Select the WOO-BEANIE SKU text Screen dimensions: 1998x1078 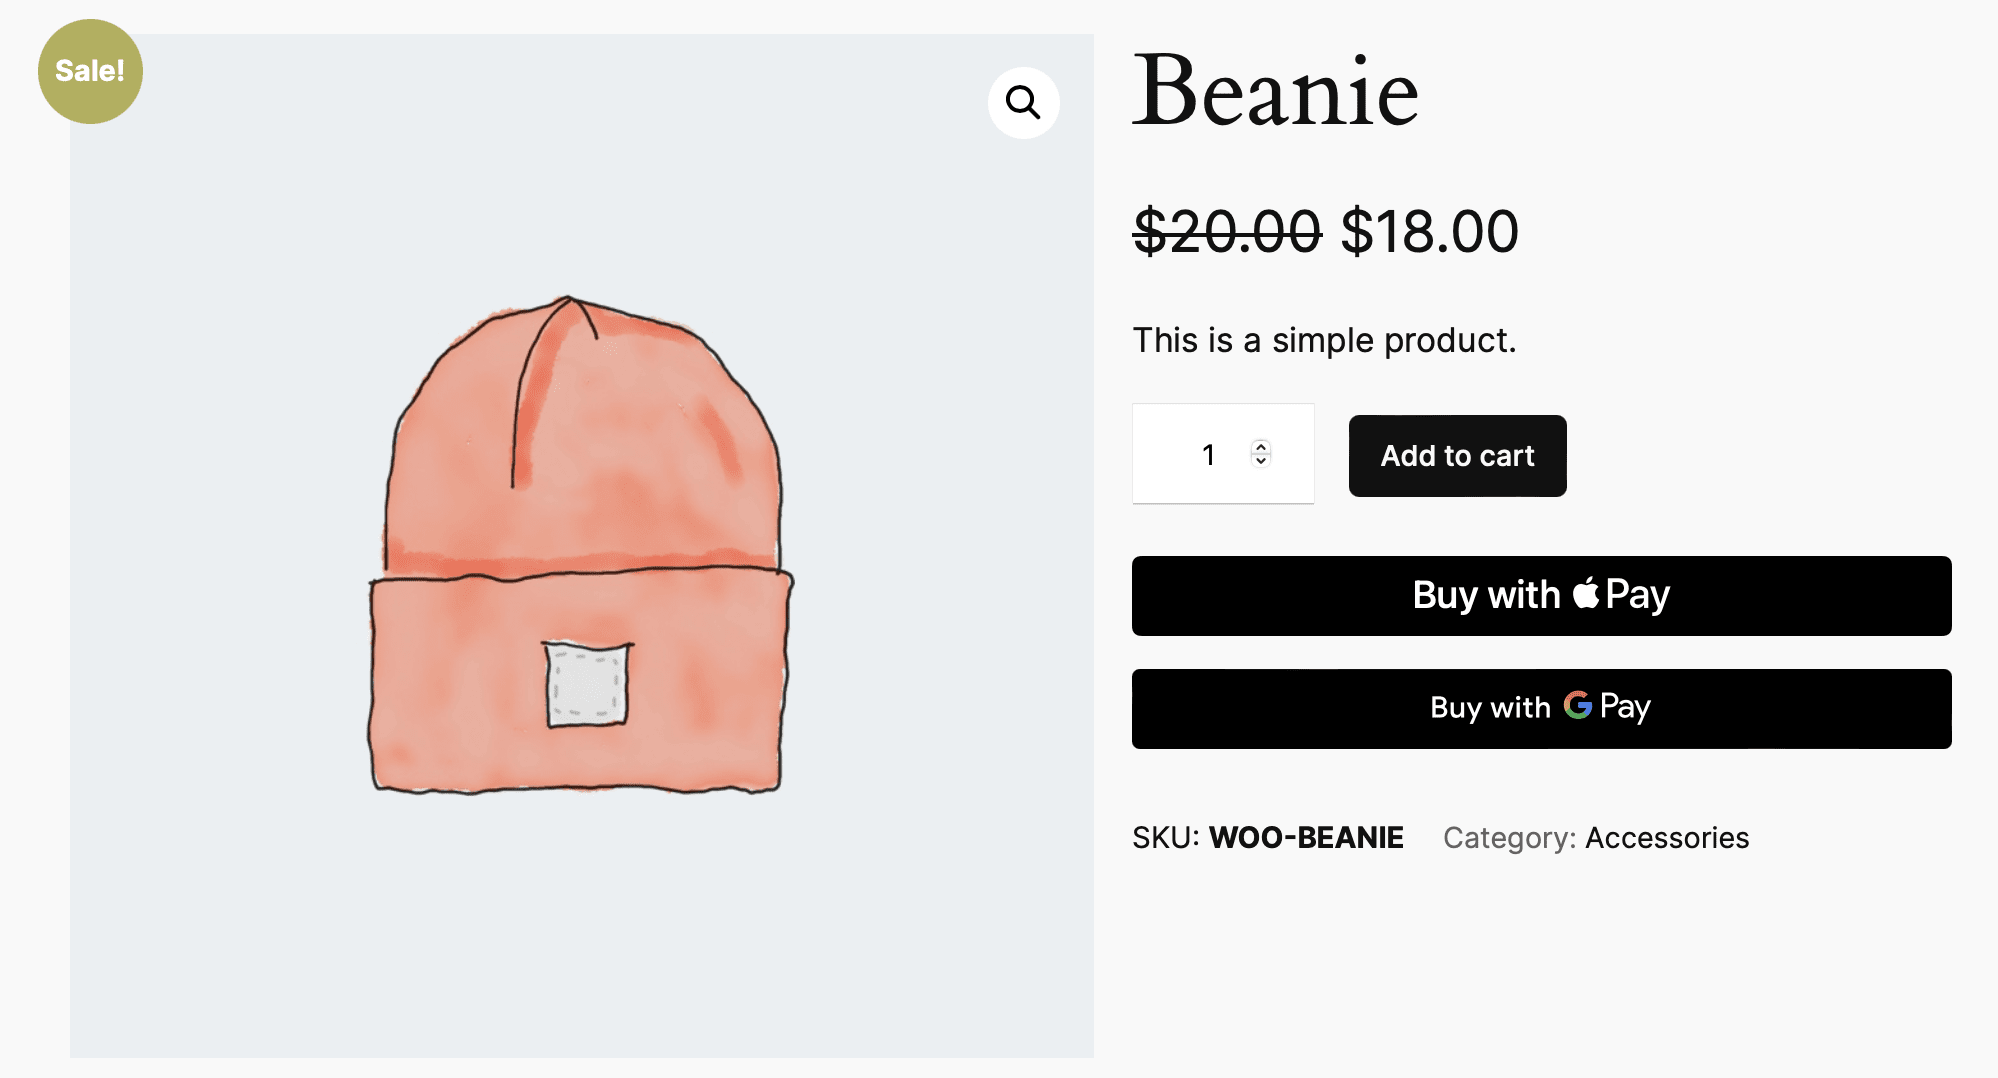coord(1305,838)
